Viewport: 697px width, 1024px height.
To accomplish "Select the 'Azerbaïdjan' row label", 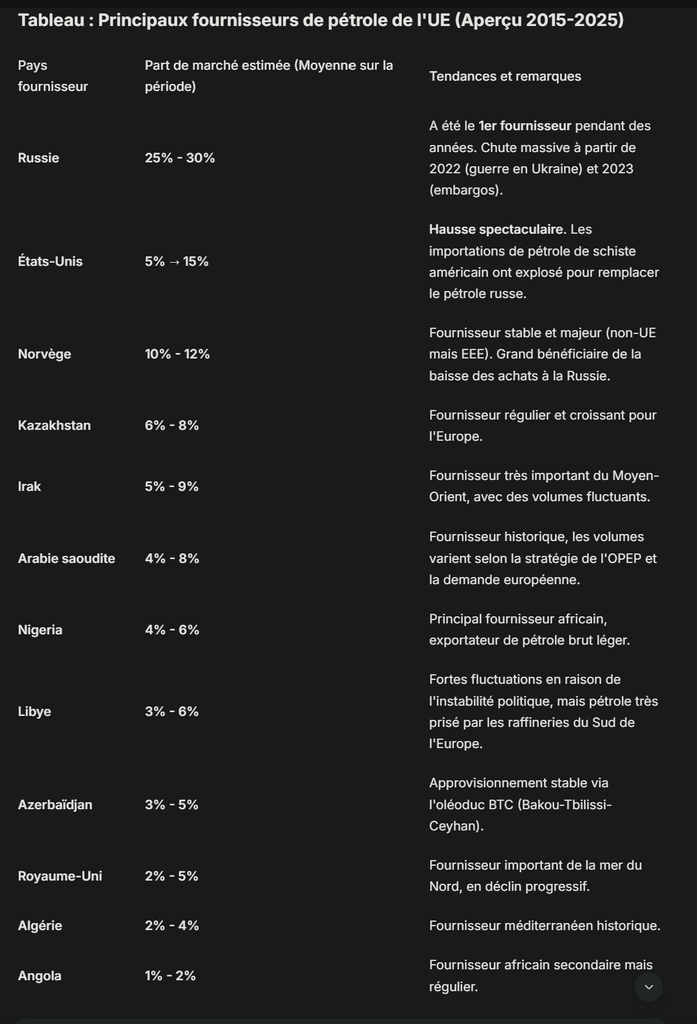I will point(55,805).
